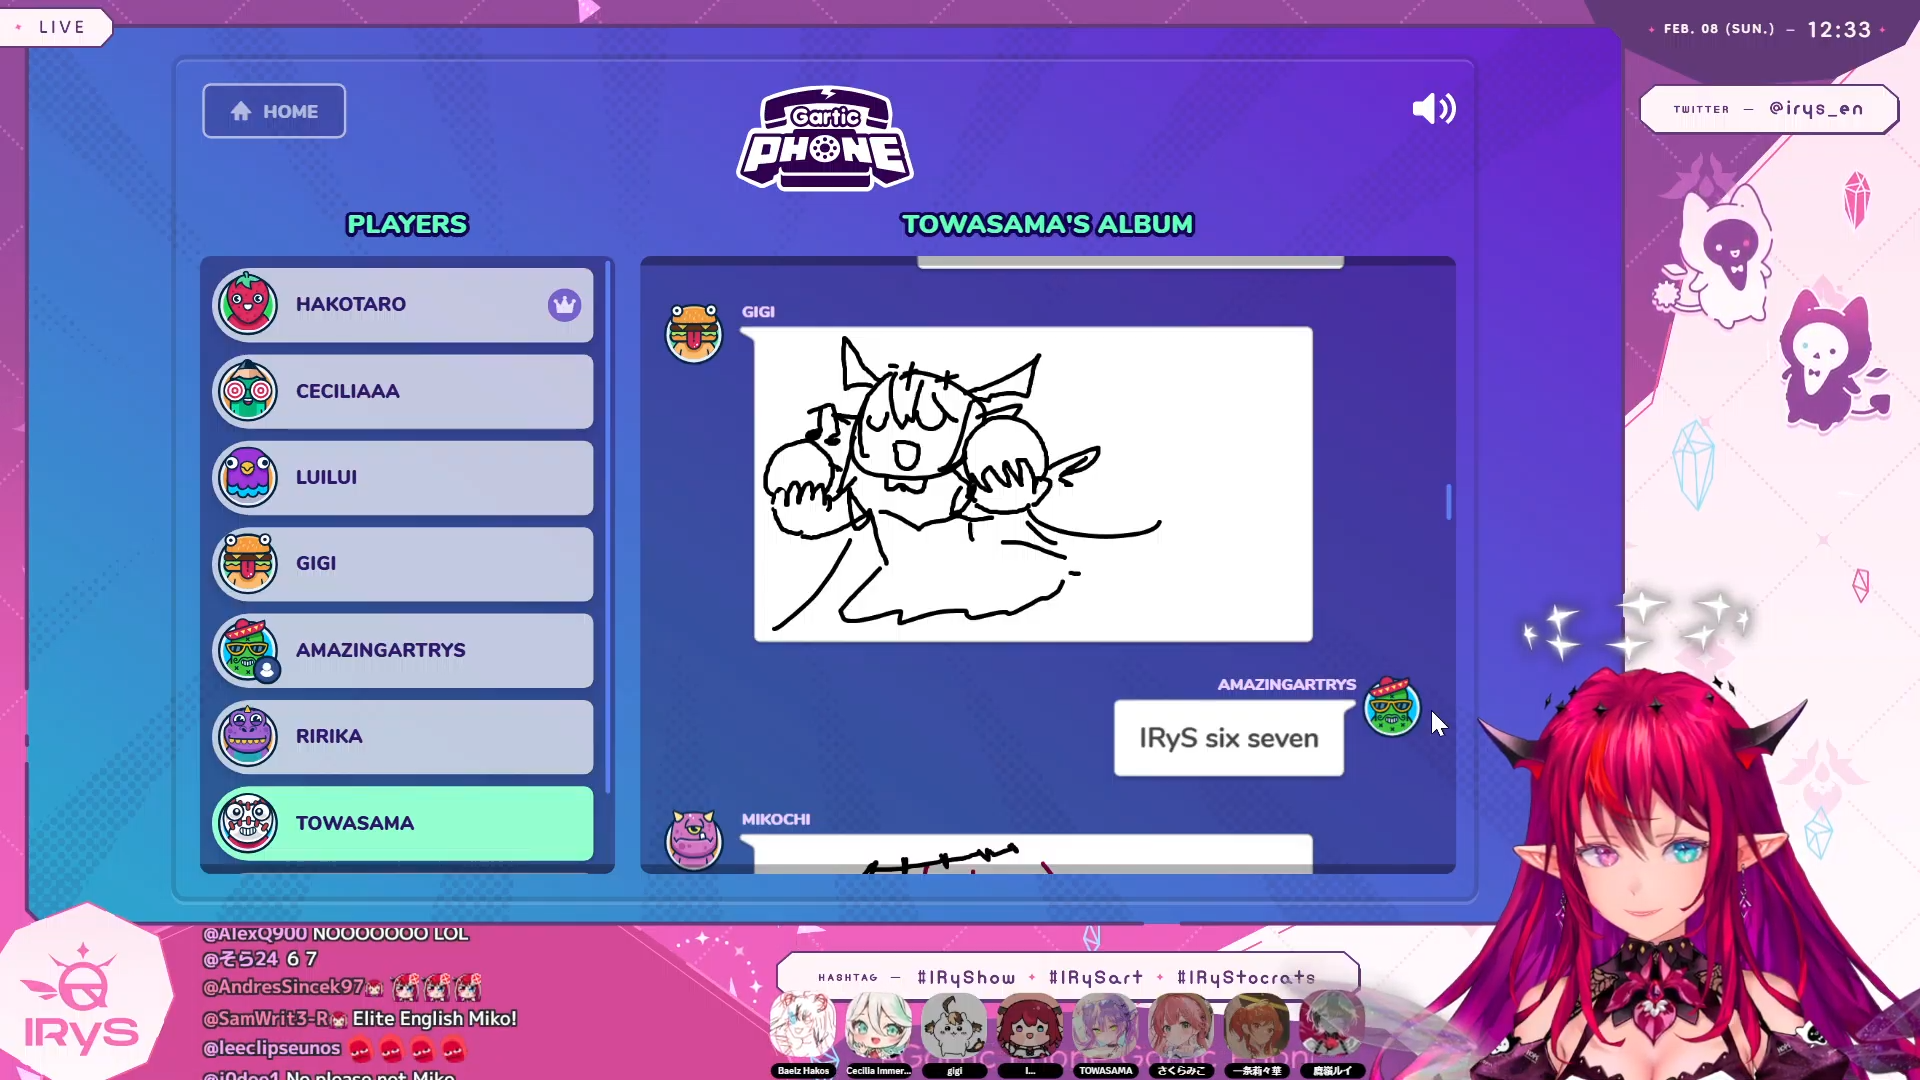Select CECILIAAA avatar icon
This screenshot has width=1920, height=1080.
click(247, 391)
